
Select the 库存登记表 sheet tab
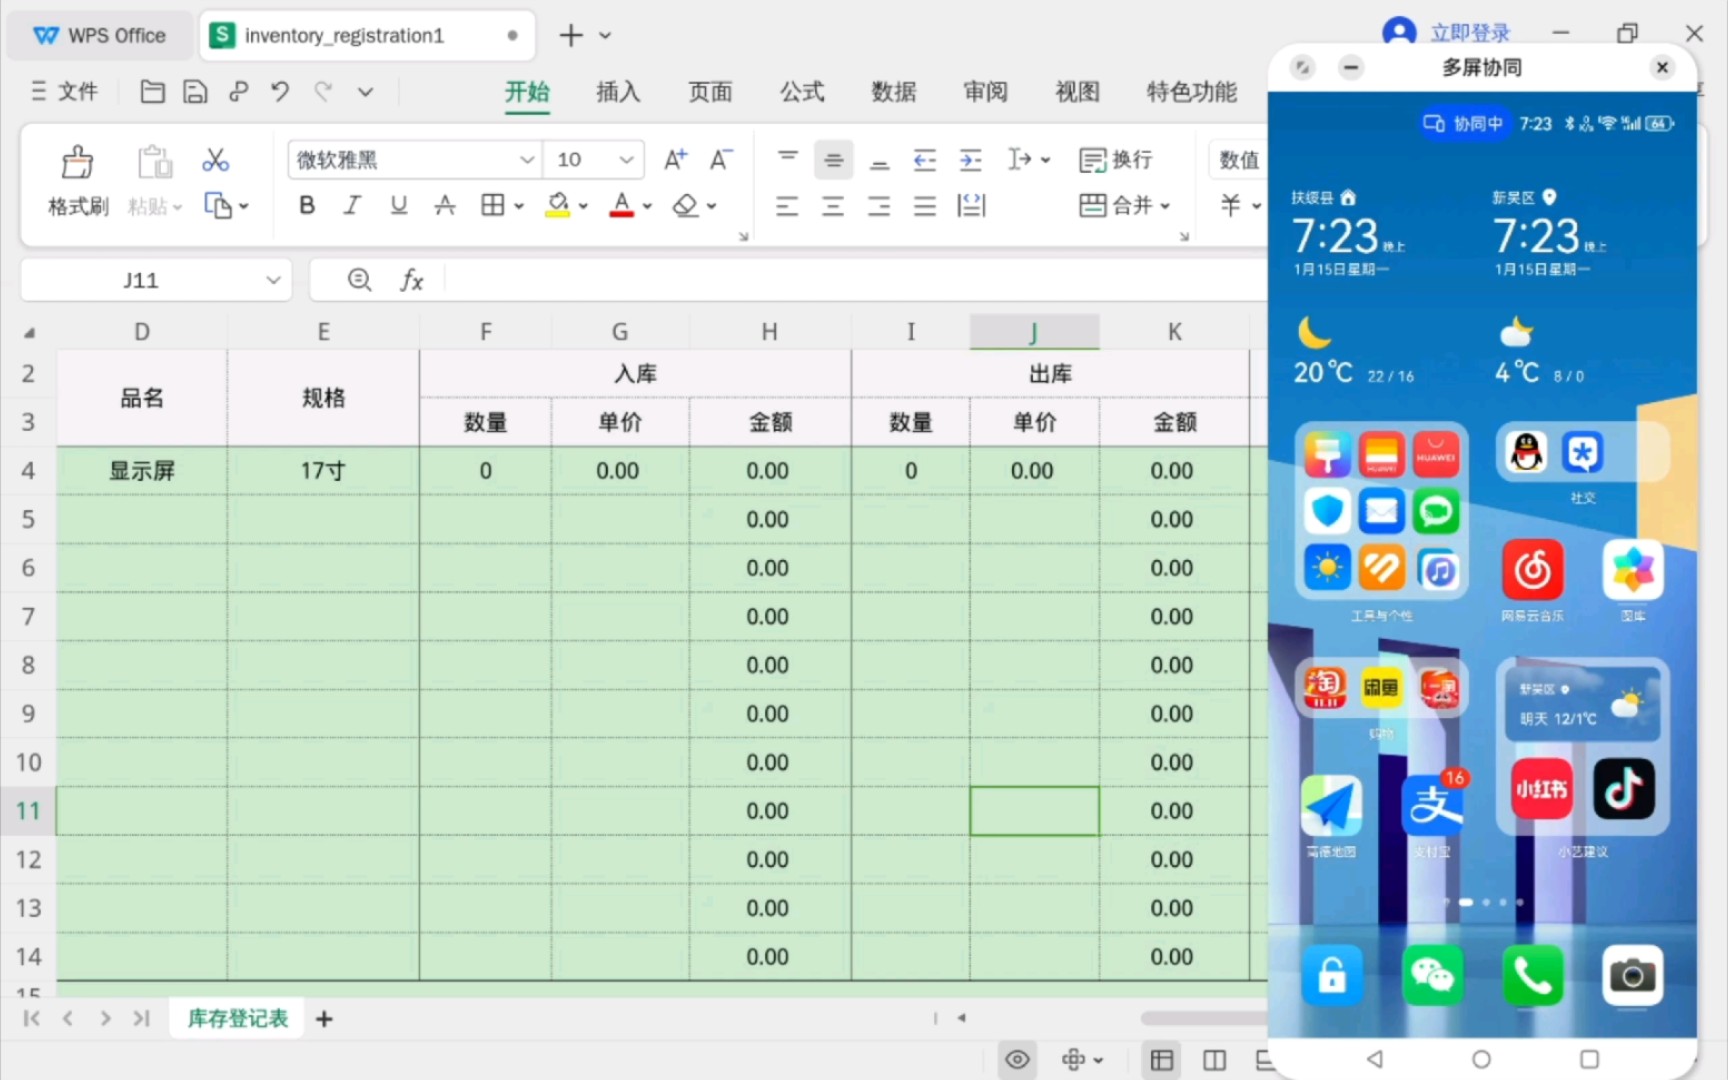click(236, 1018)
